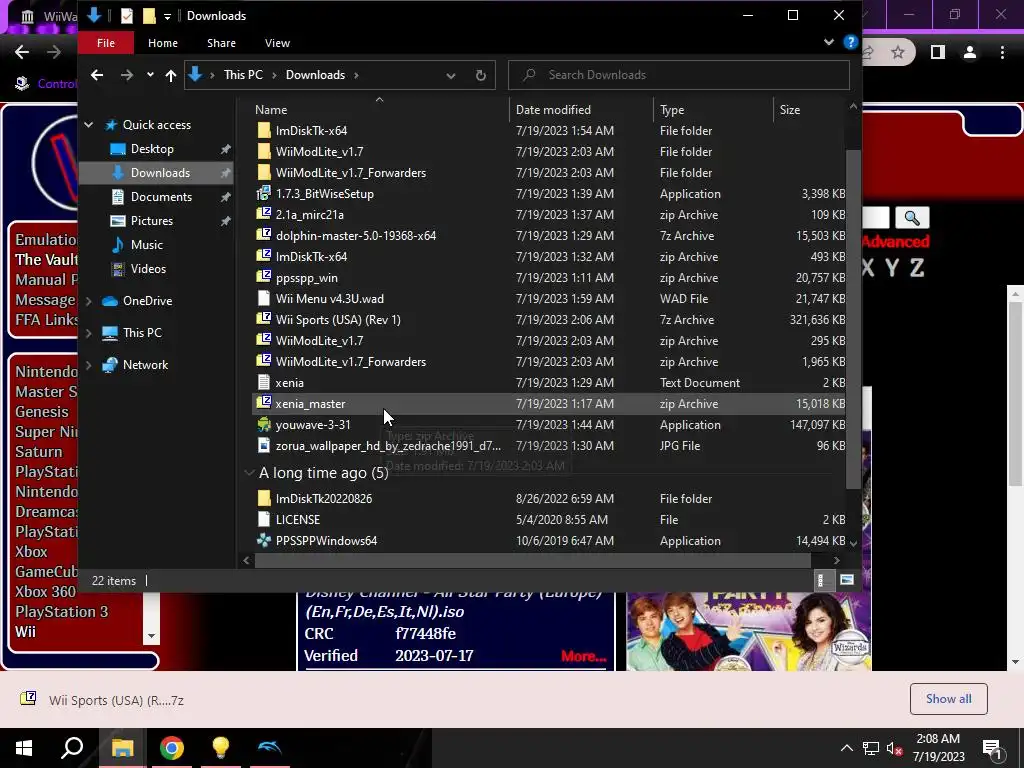Viewport: 1024px width, 768px height.
Task: Click the Search Downloads box
Action: [679, 75]
